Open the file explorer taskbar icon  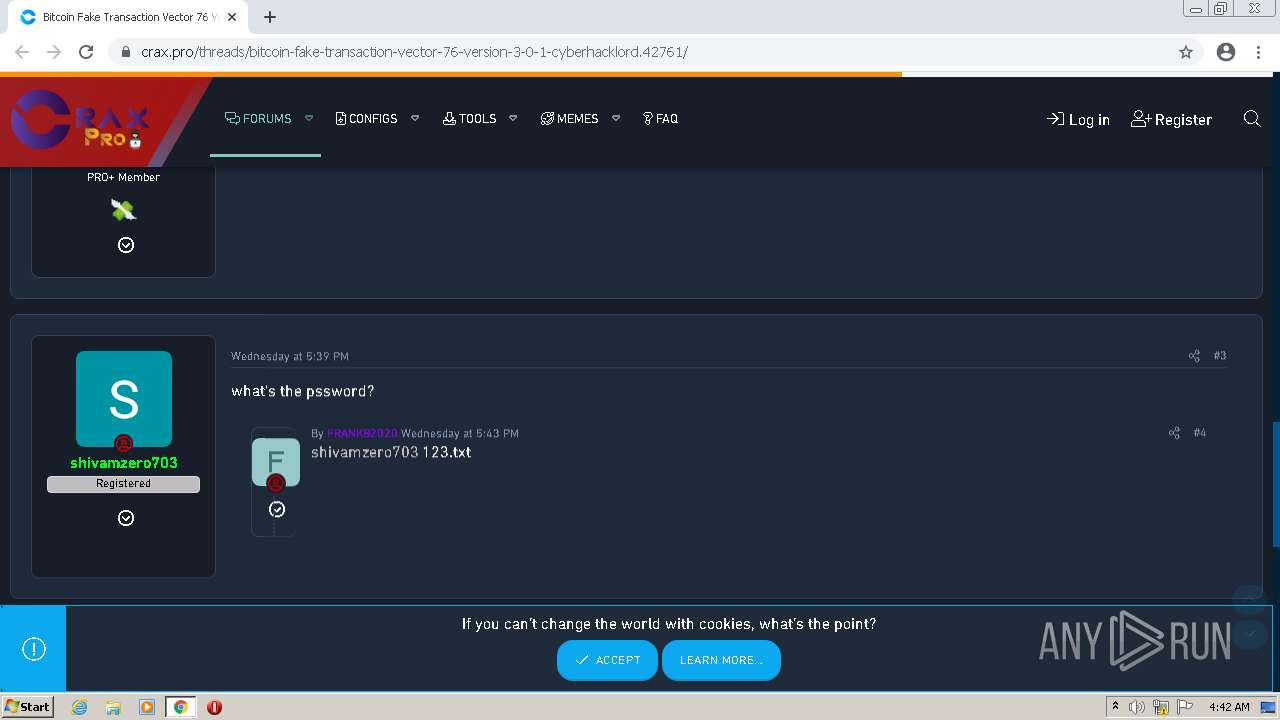click(113, 707)
